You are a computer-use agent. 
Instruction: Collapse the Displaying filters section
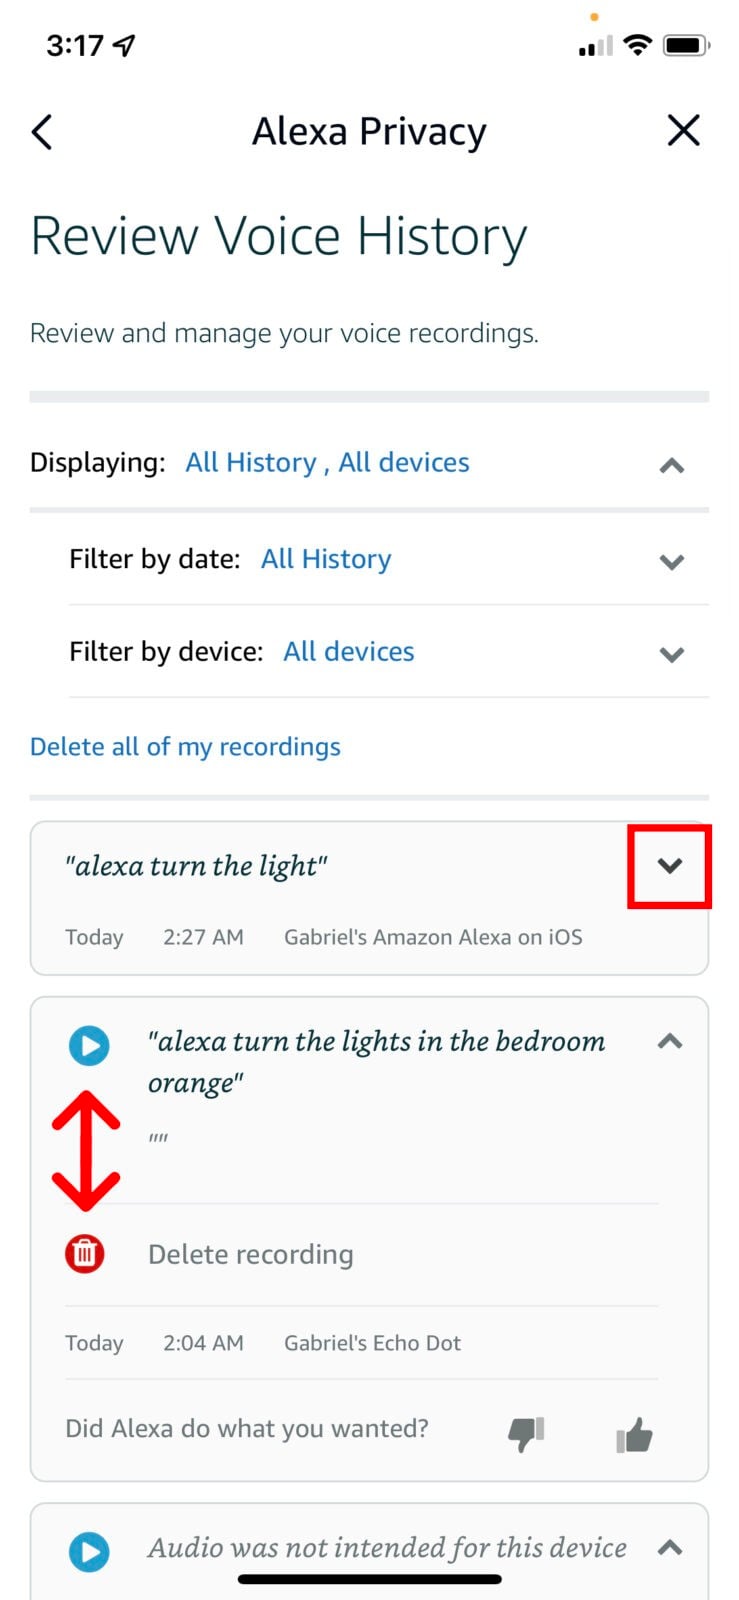[671, 466]
